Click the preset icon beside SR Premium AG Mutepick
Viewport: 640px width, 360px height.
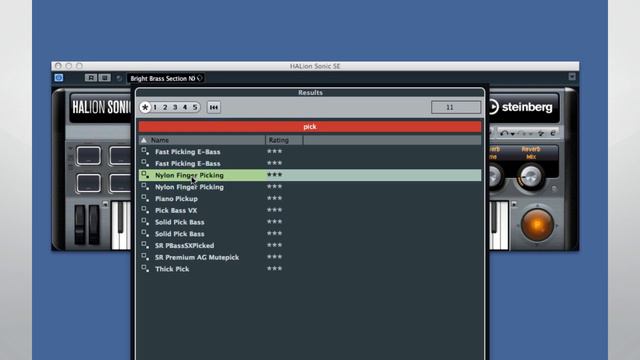click(145, 257)
